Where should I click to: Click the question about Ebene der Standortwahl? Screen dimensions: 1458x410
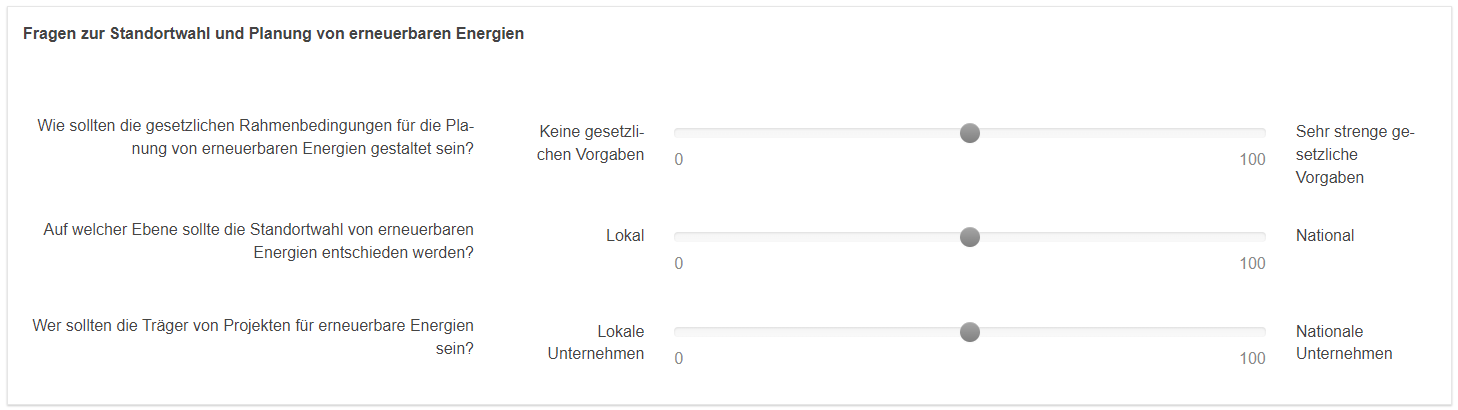pos(258,241)
